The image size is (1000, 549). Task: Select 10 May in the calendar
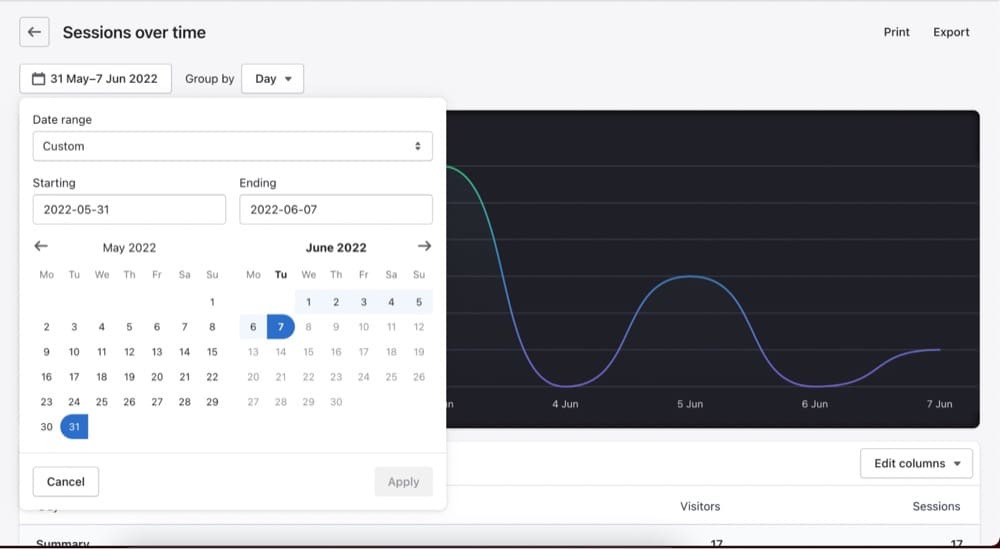click(74, 352)
